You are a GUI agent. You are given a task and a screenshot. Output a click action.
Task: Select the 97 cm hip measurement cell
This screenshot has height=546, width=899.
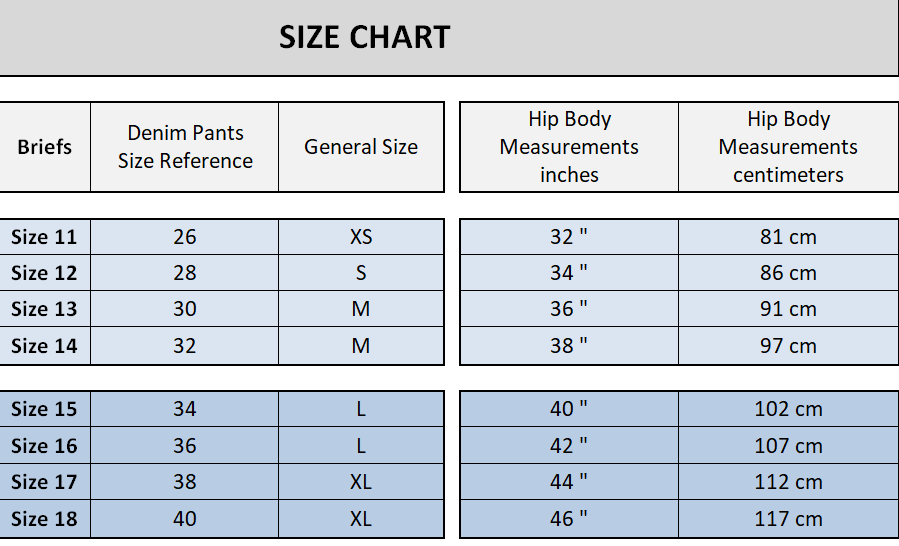point(788,346)
